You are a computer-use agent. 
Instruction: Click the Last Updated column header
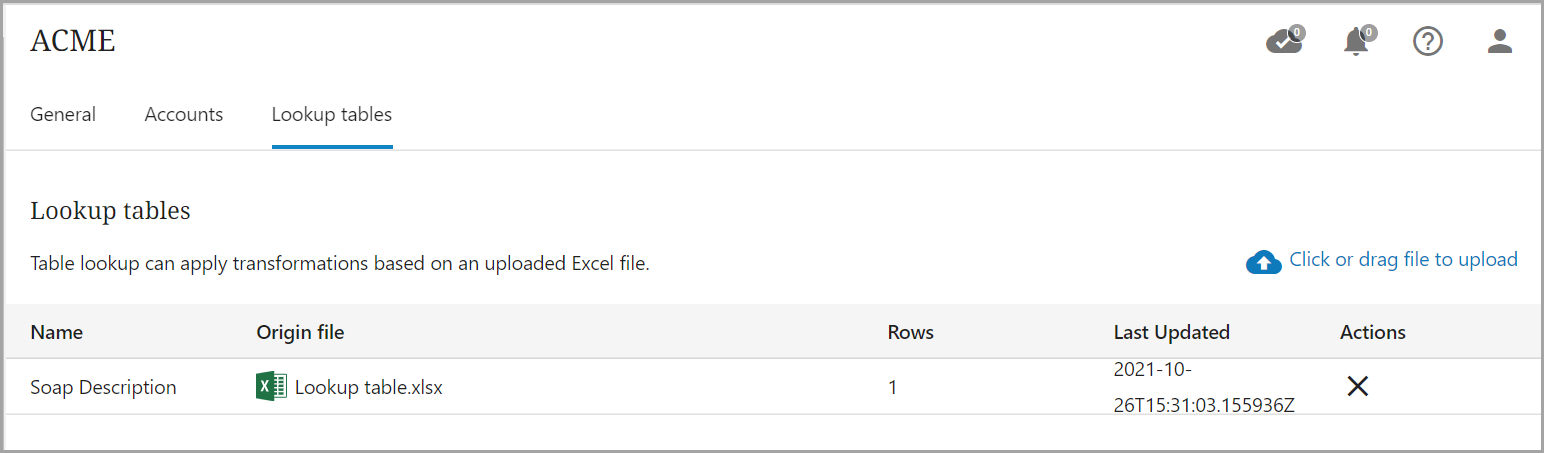tap(1171, 333)
